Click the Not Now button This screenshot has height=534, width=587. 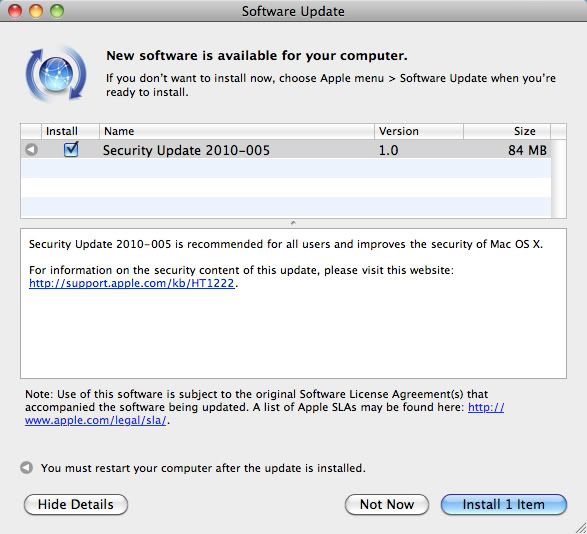pyautogui.click(x=387, y=504)
